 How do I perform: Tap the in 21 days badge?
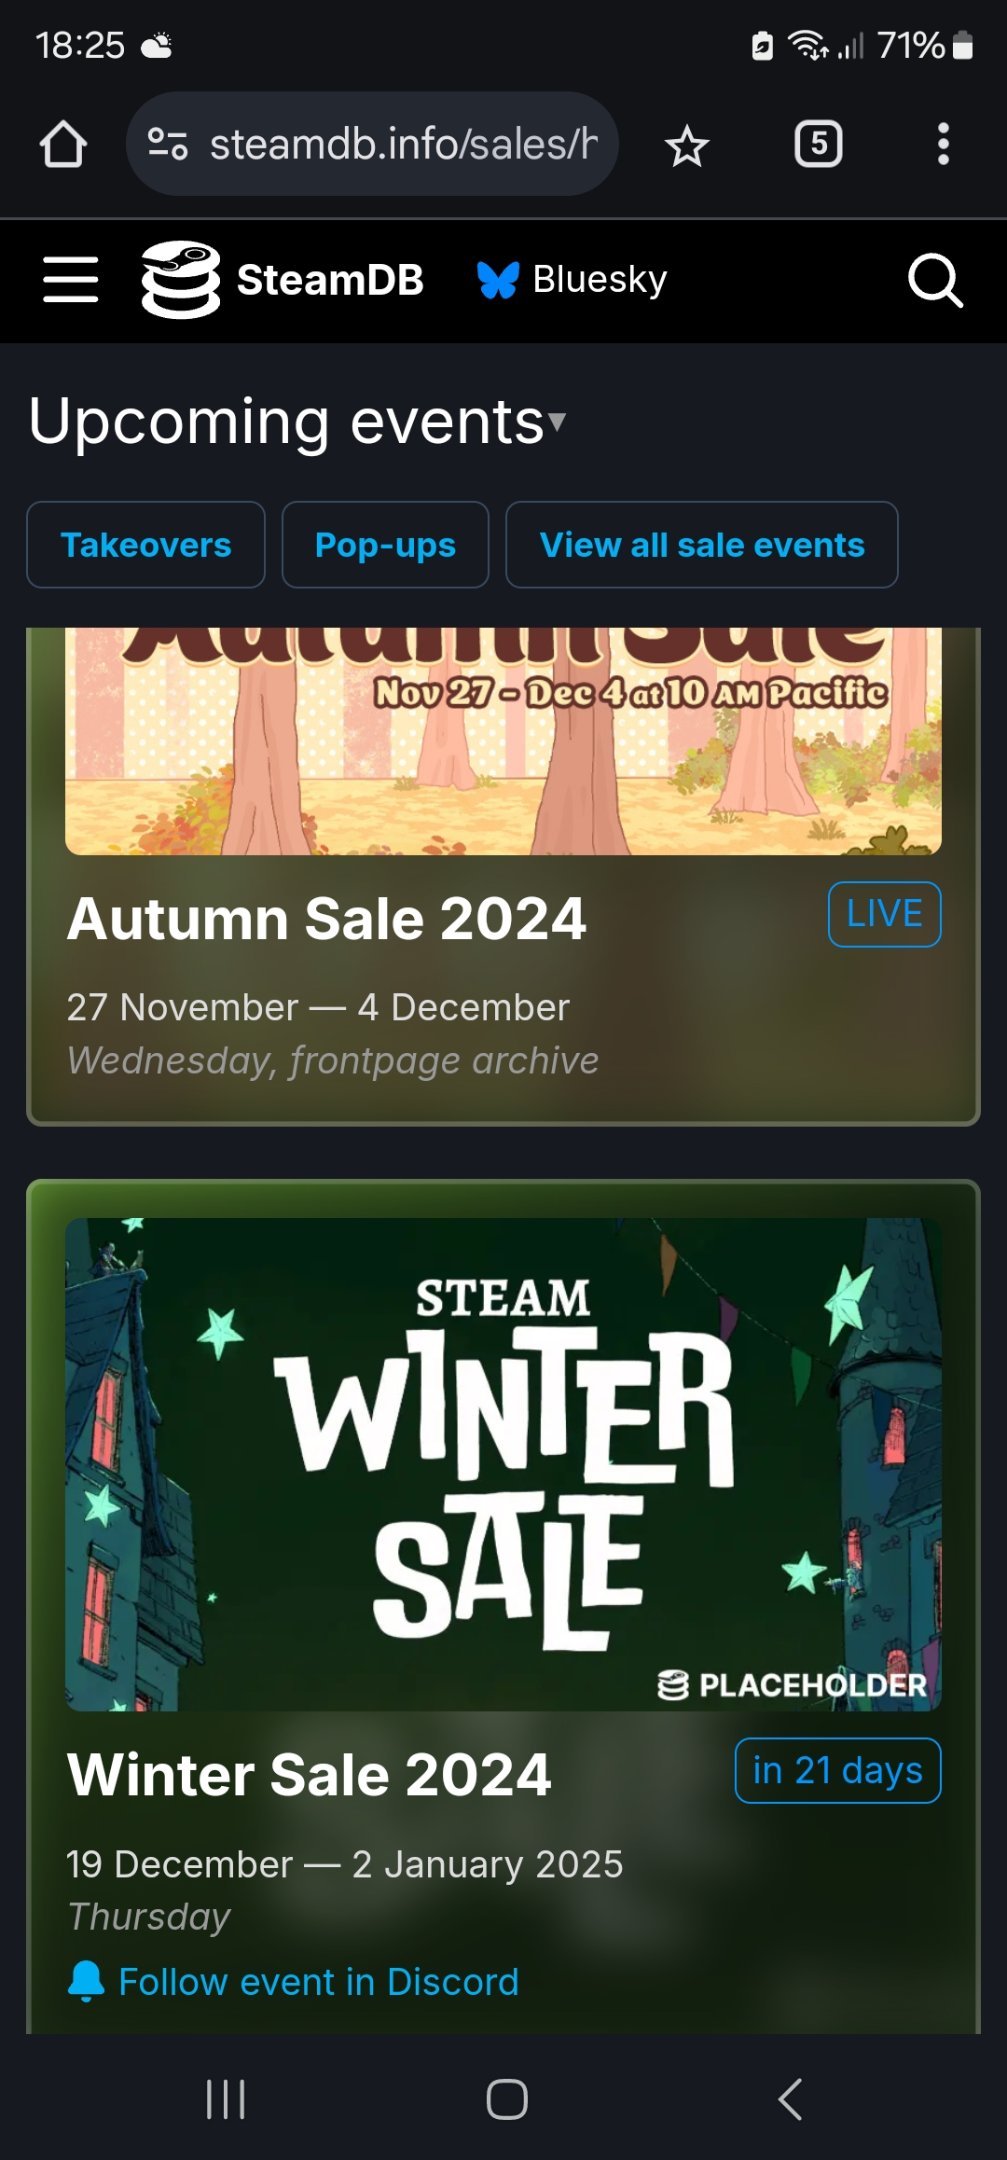click(x=838, y=1771)
